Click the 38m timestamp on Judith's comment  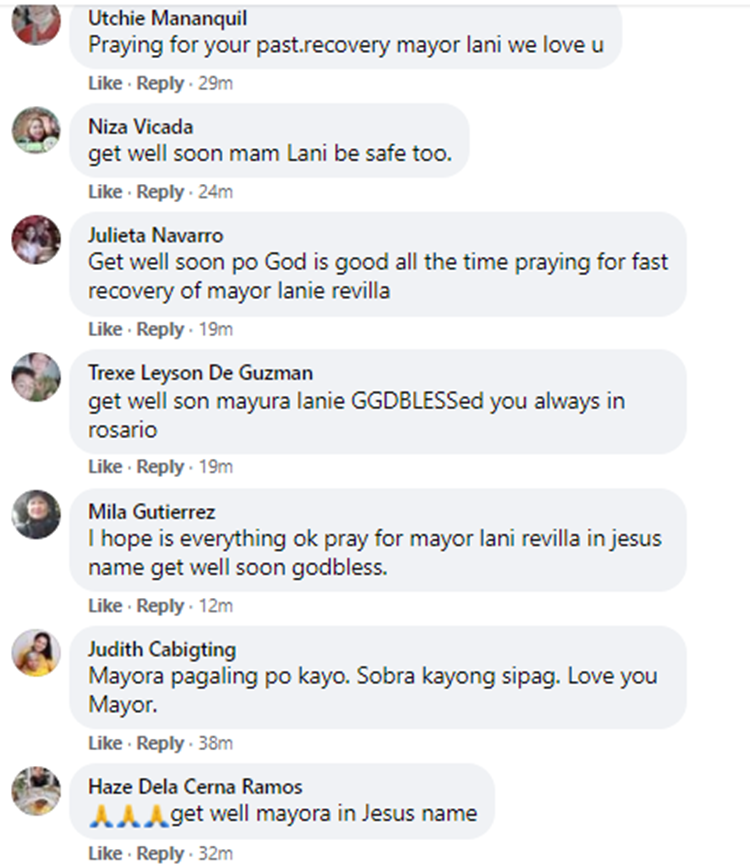point(215,744)
